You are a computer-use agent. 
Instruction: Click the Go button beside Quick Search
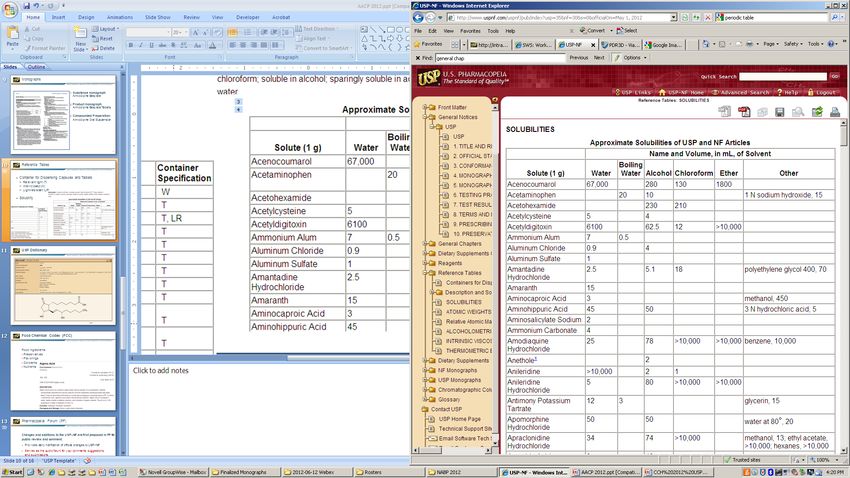pos(835,77)
